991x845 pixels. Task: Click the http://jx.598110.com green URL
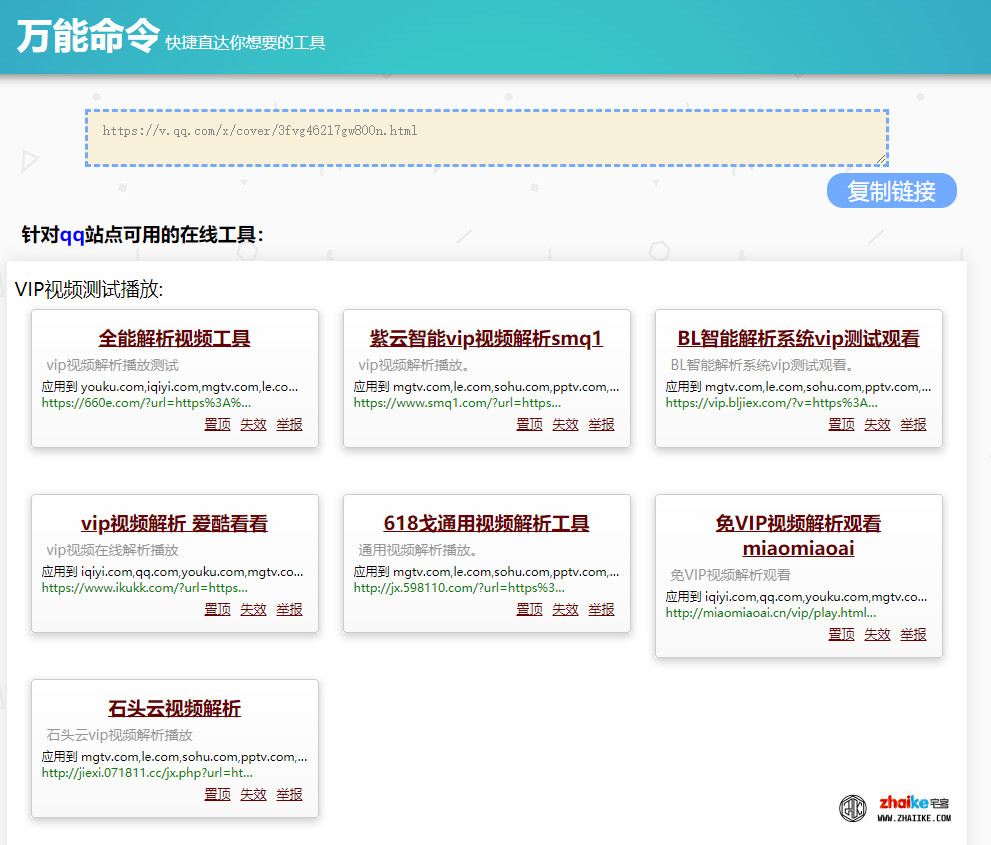pos(459,588)
